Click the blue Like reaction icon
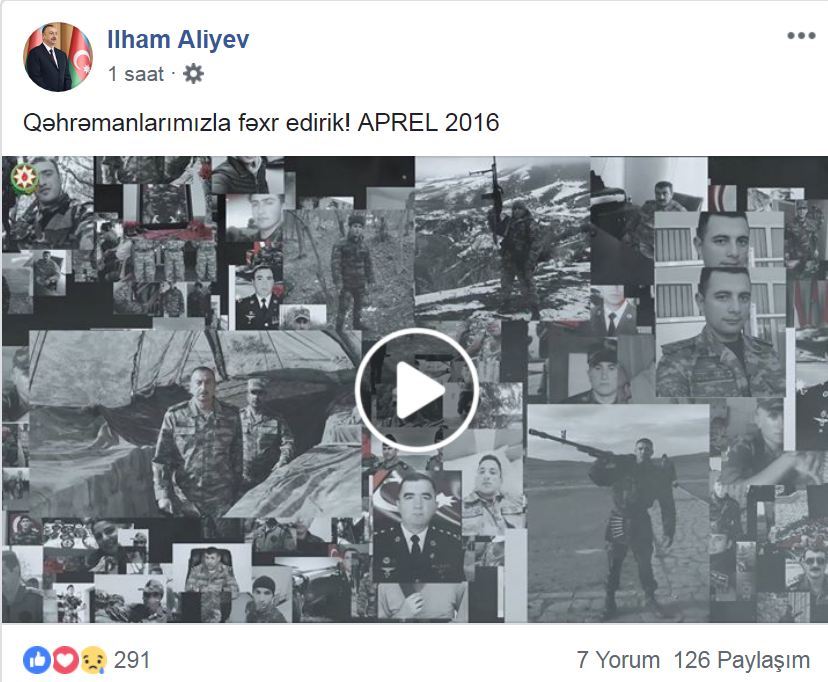 pos(37,660)
